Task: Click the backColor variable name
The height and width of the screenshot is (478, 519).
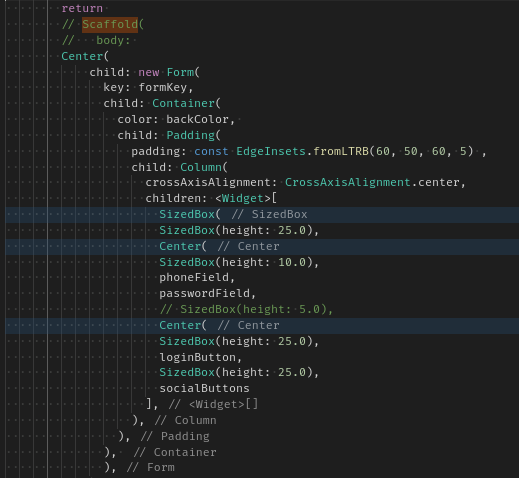Action: pyautogui.click(x=197, y=120)
